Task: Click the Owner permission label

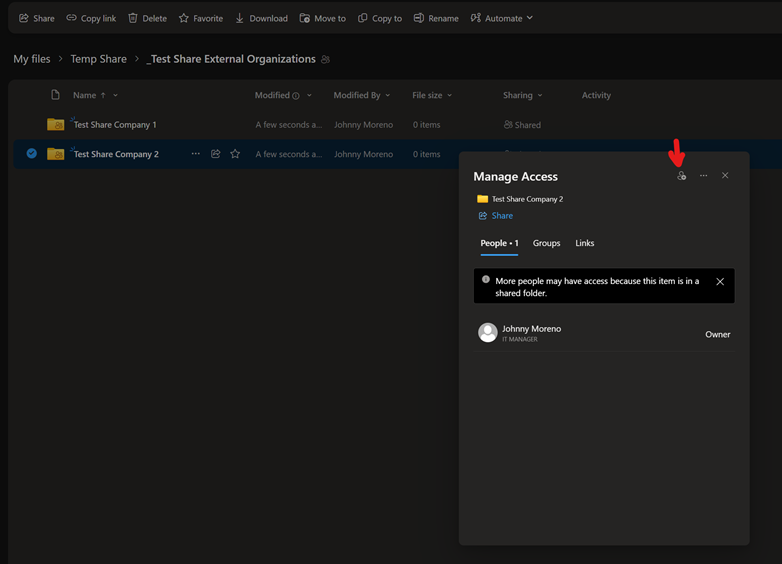Action: click(x=718, y=335)
